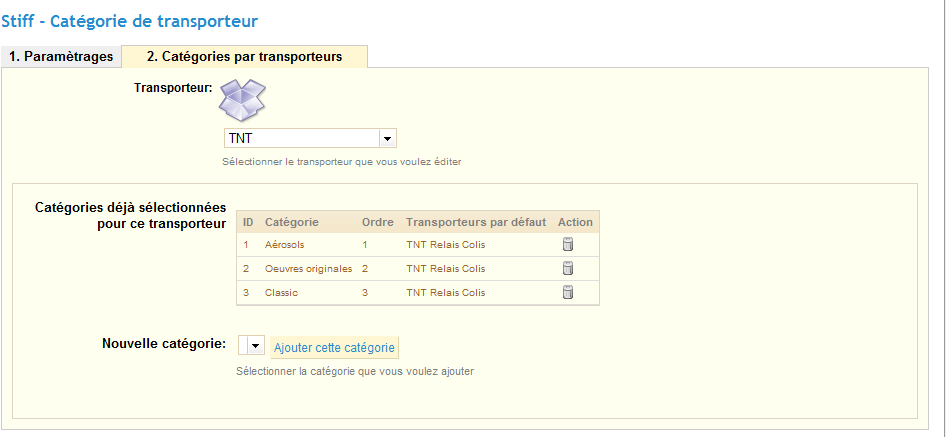Screen dimensions: 946x437
Task: Click the Ordre column header
Action: 378,222
